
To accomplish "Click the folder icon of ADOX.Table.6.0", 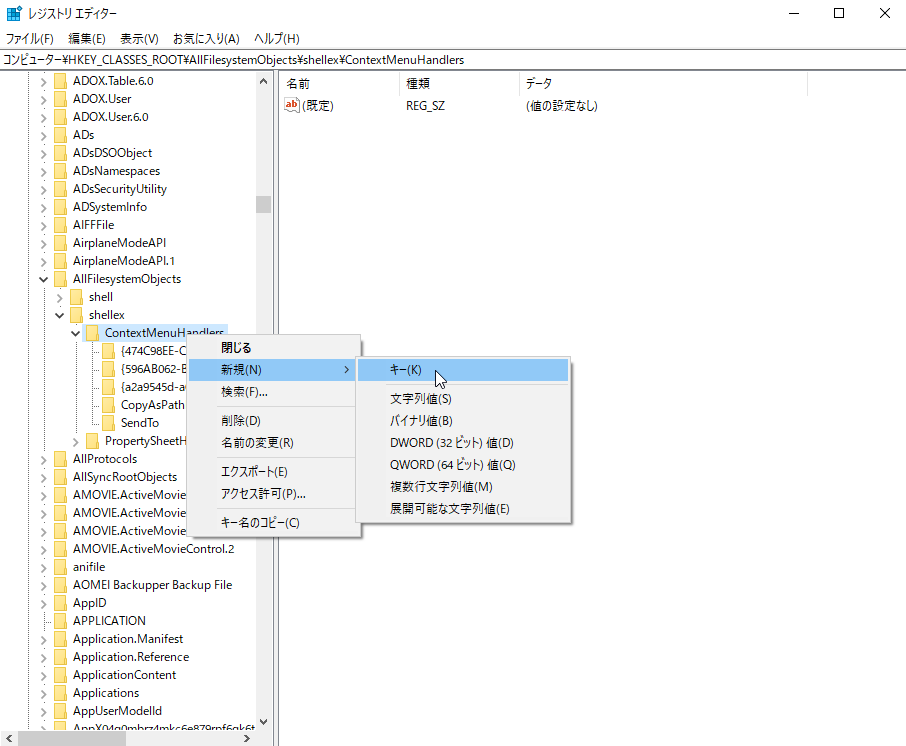I will (x=61, y=81).
